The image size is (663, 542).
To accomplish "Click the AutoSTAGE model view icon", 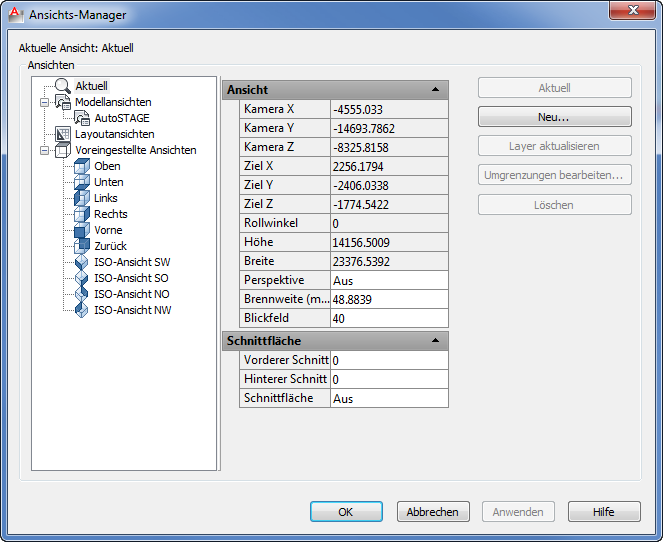I will [82, 118].
